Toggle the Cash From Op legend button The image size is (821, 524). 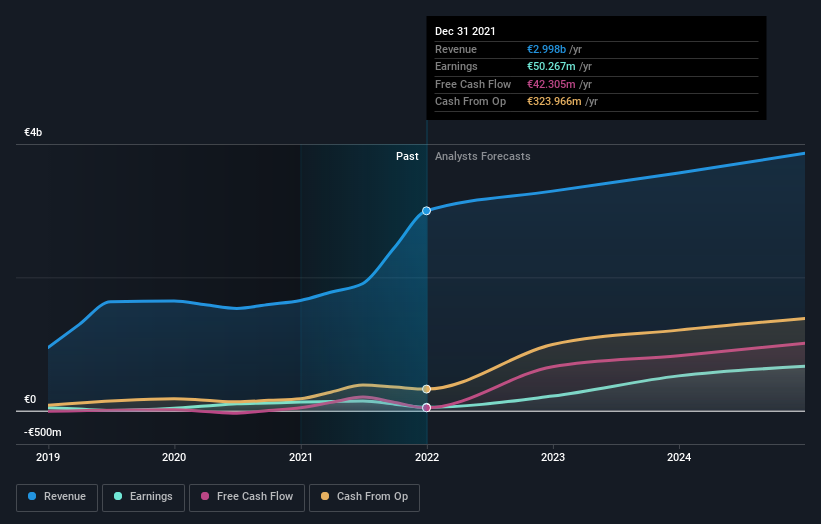pos(364,497)
